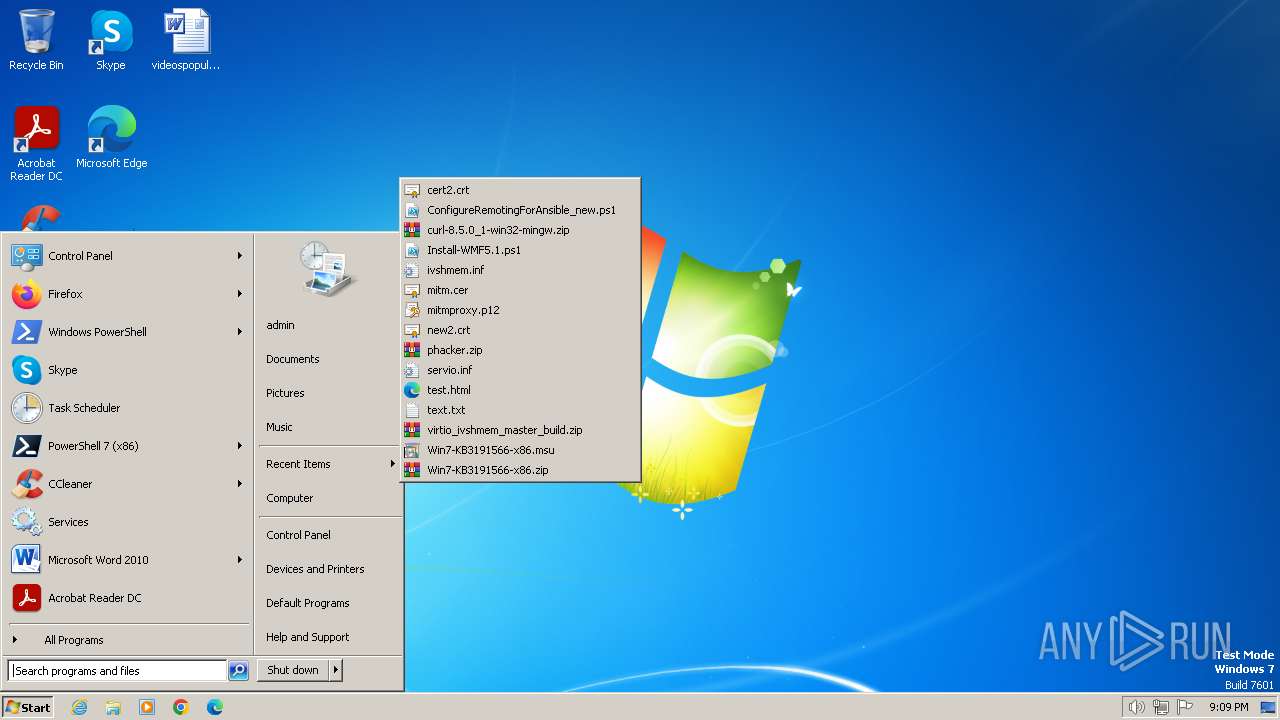Click the Start button
The width and height of the screenshot is (1280, 720).
click(28, 707)
